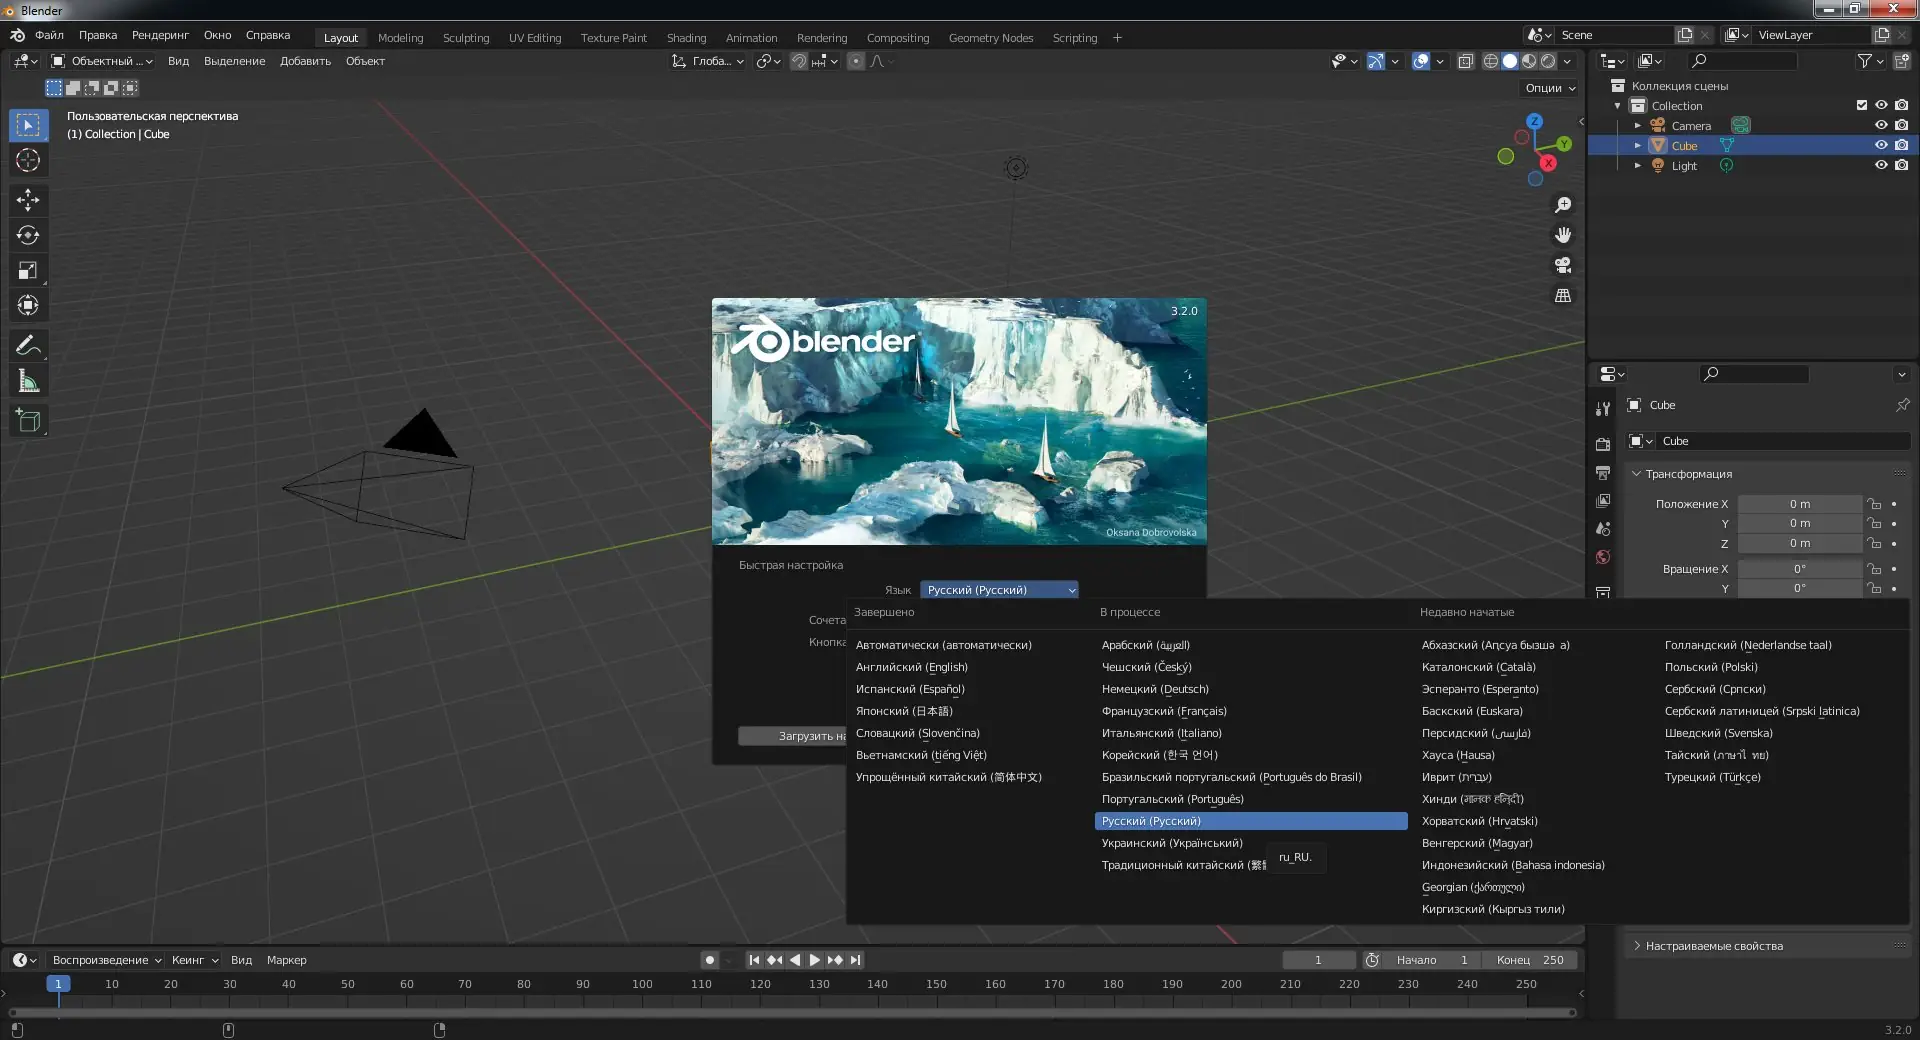
Task: Expand the Camera item in outliner
Action: pos(1637,126)
